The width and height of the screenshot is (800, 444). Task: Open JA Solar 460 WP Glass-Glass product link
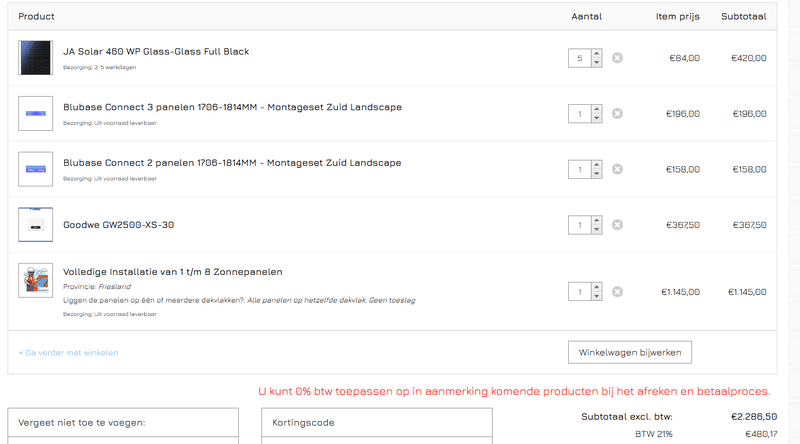pos(156,52)
